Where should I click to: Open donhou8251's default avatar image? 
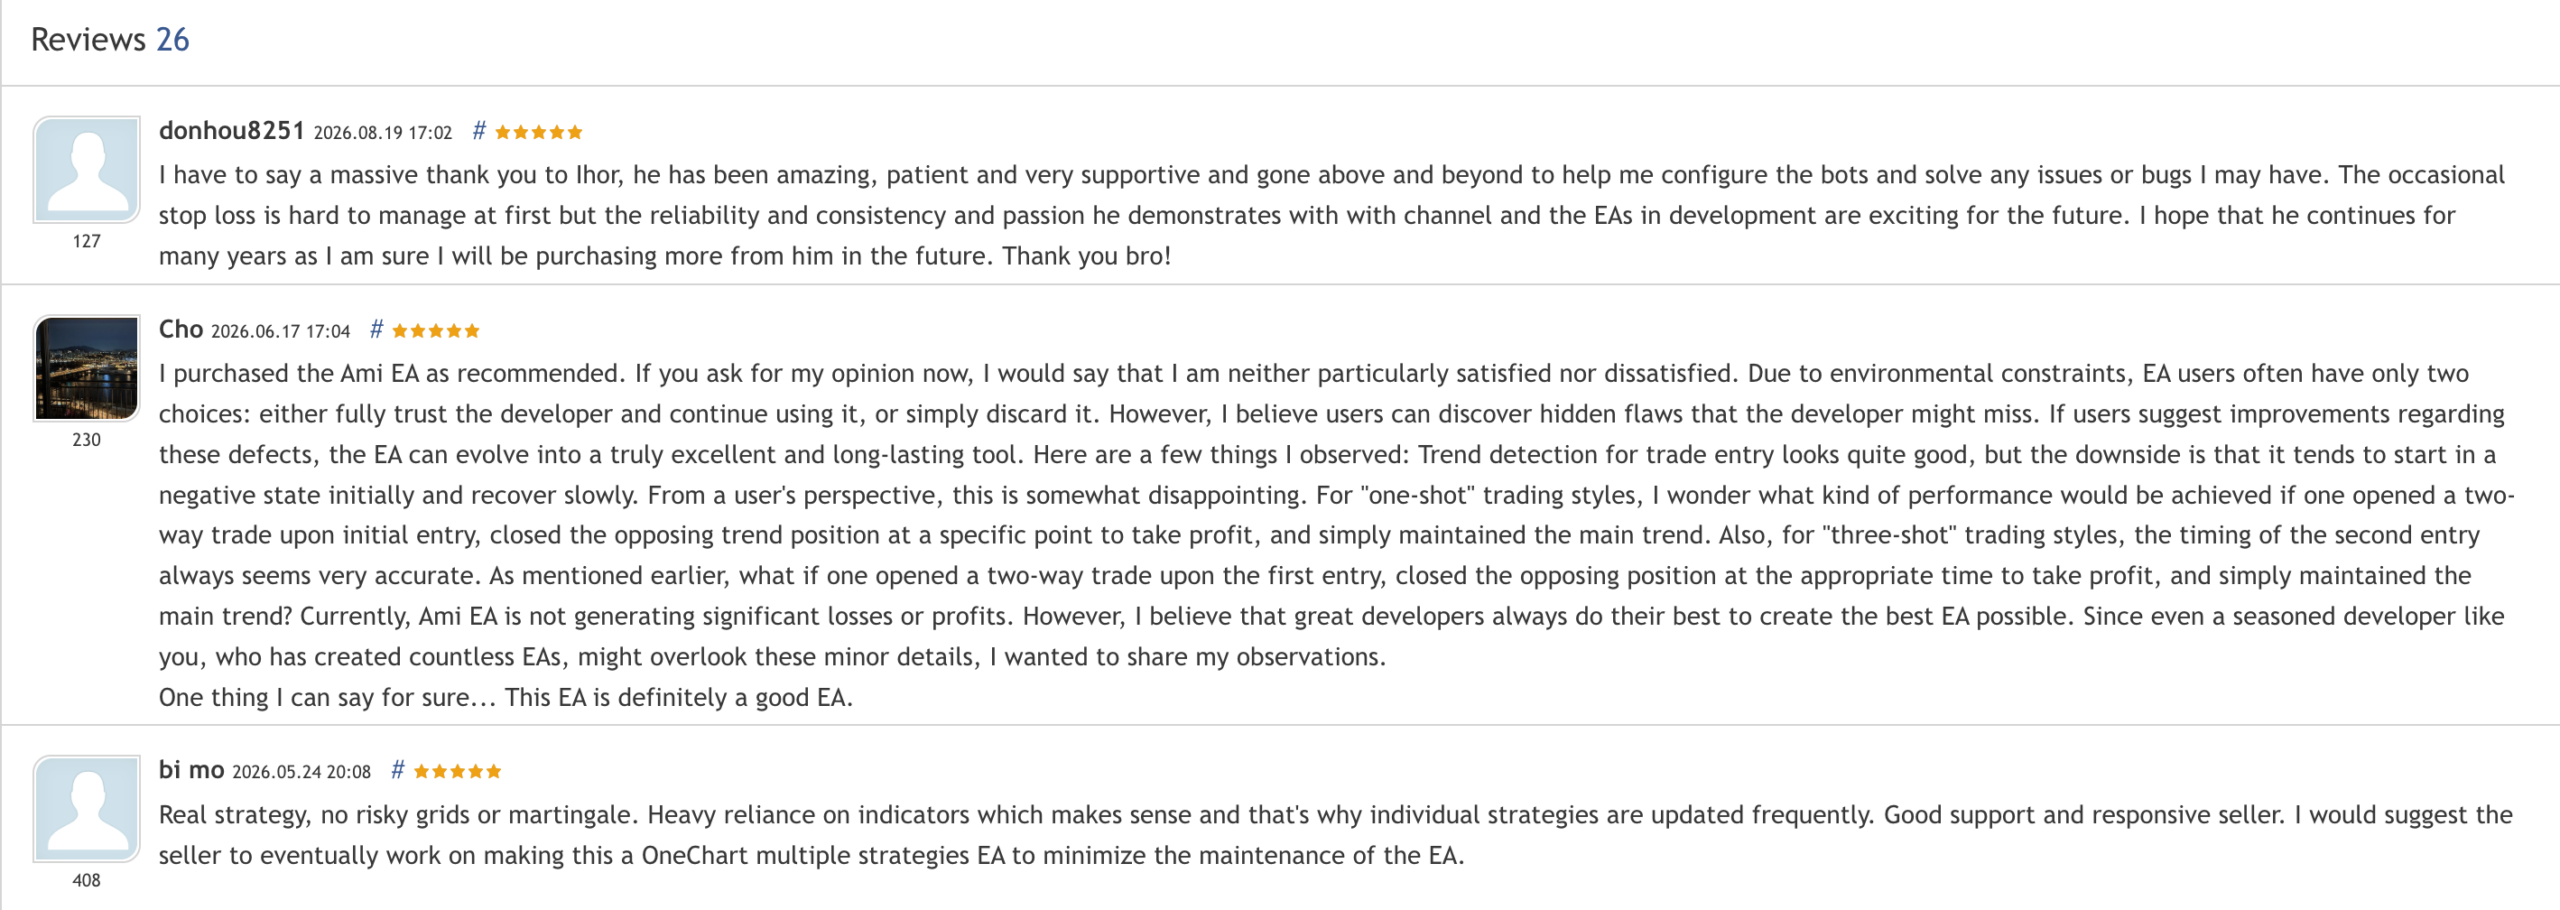[x=87, y=169]
